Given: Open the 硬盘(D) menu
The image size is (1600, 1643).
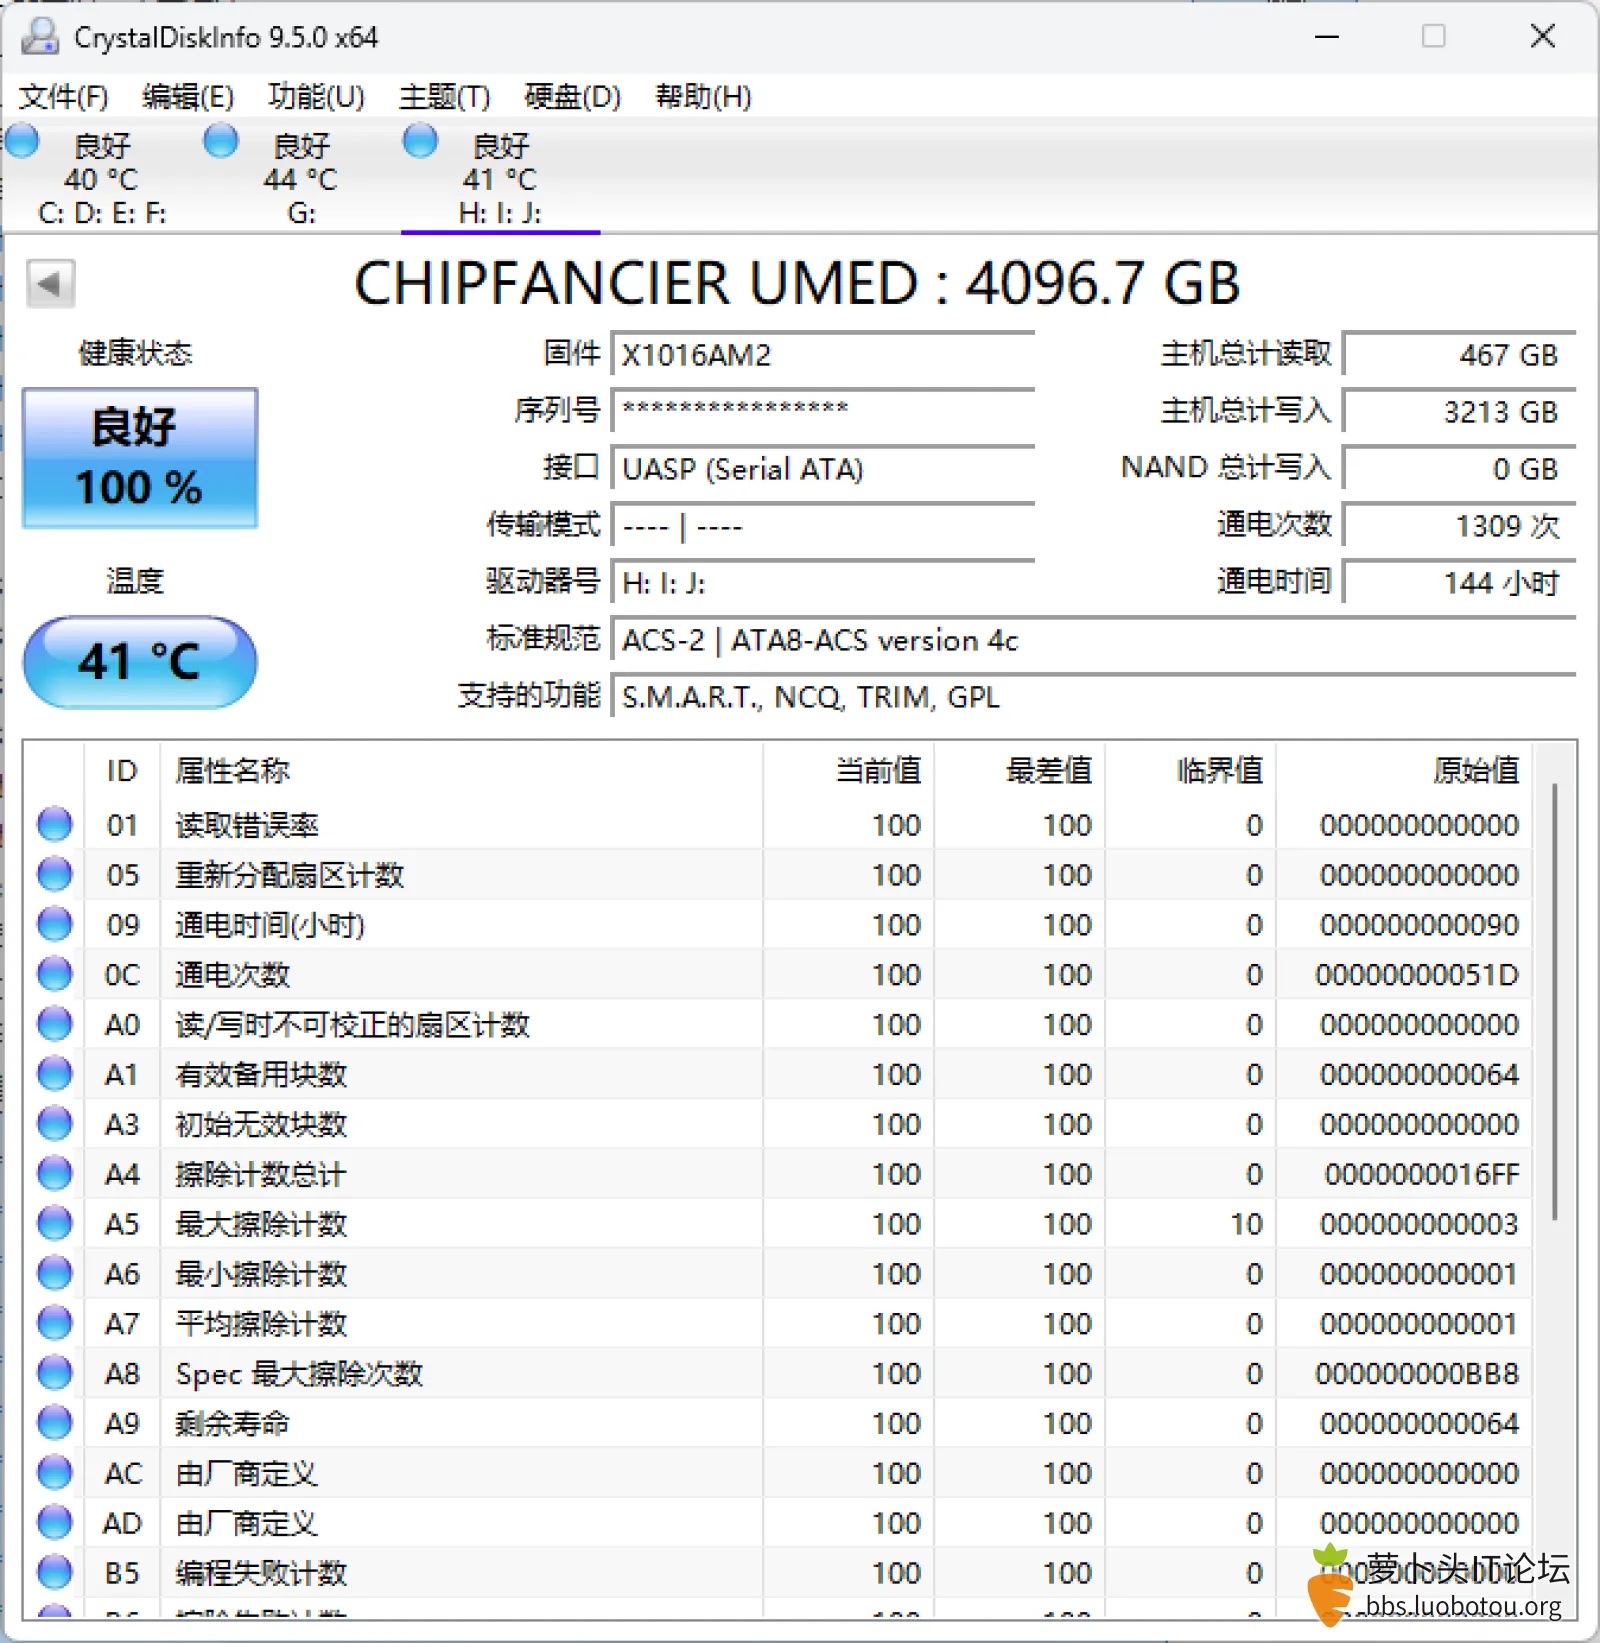Looking at the screenshot, I should click(573, 97).
